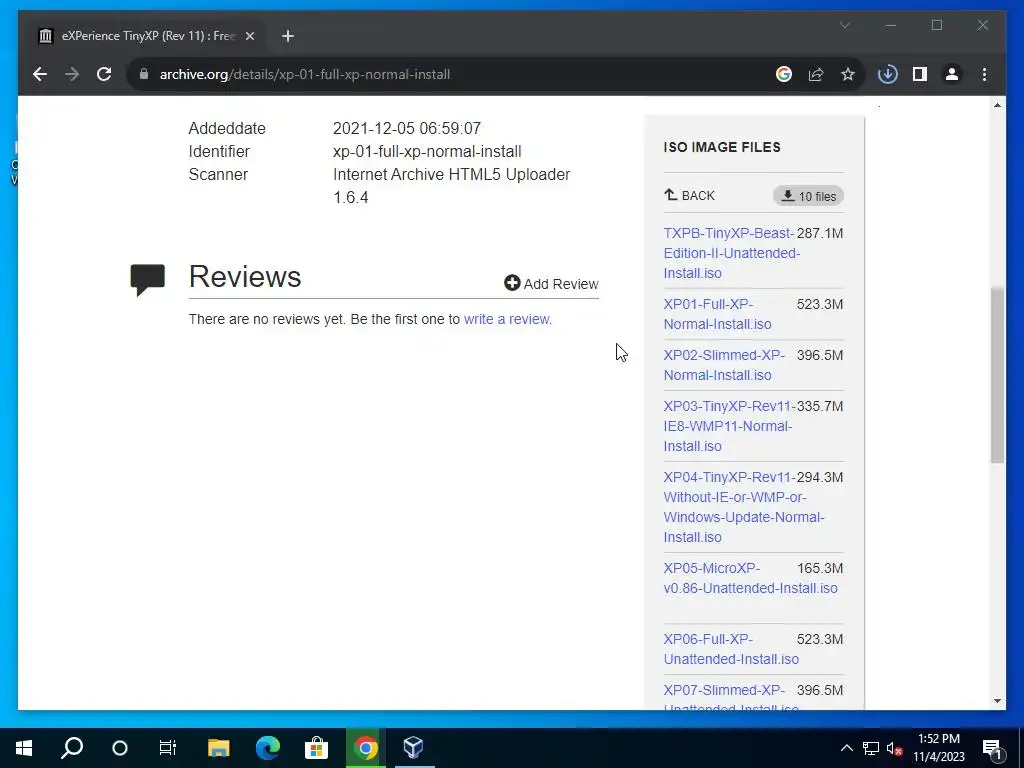Open Task View in the taskbar

(168, 748)
